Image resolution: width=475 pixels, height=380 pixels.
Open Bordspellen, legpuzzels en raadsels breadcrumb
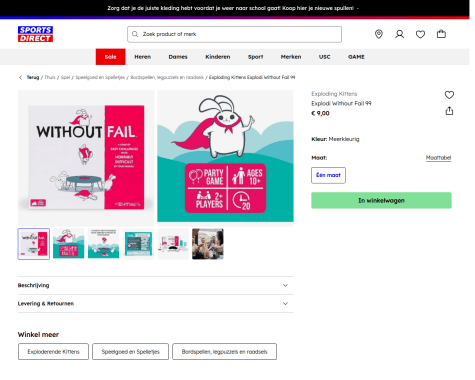tap(167, 77)
